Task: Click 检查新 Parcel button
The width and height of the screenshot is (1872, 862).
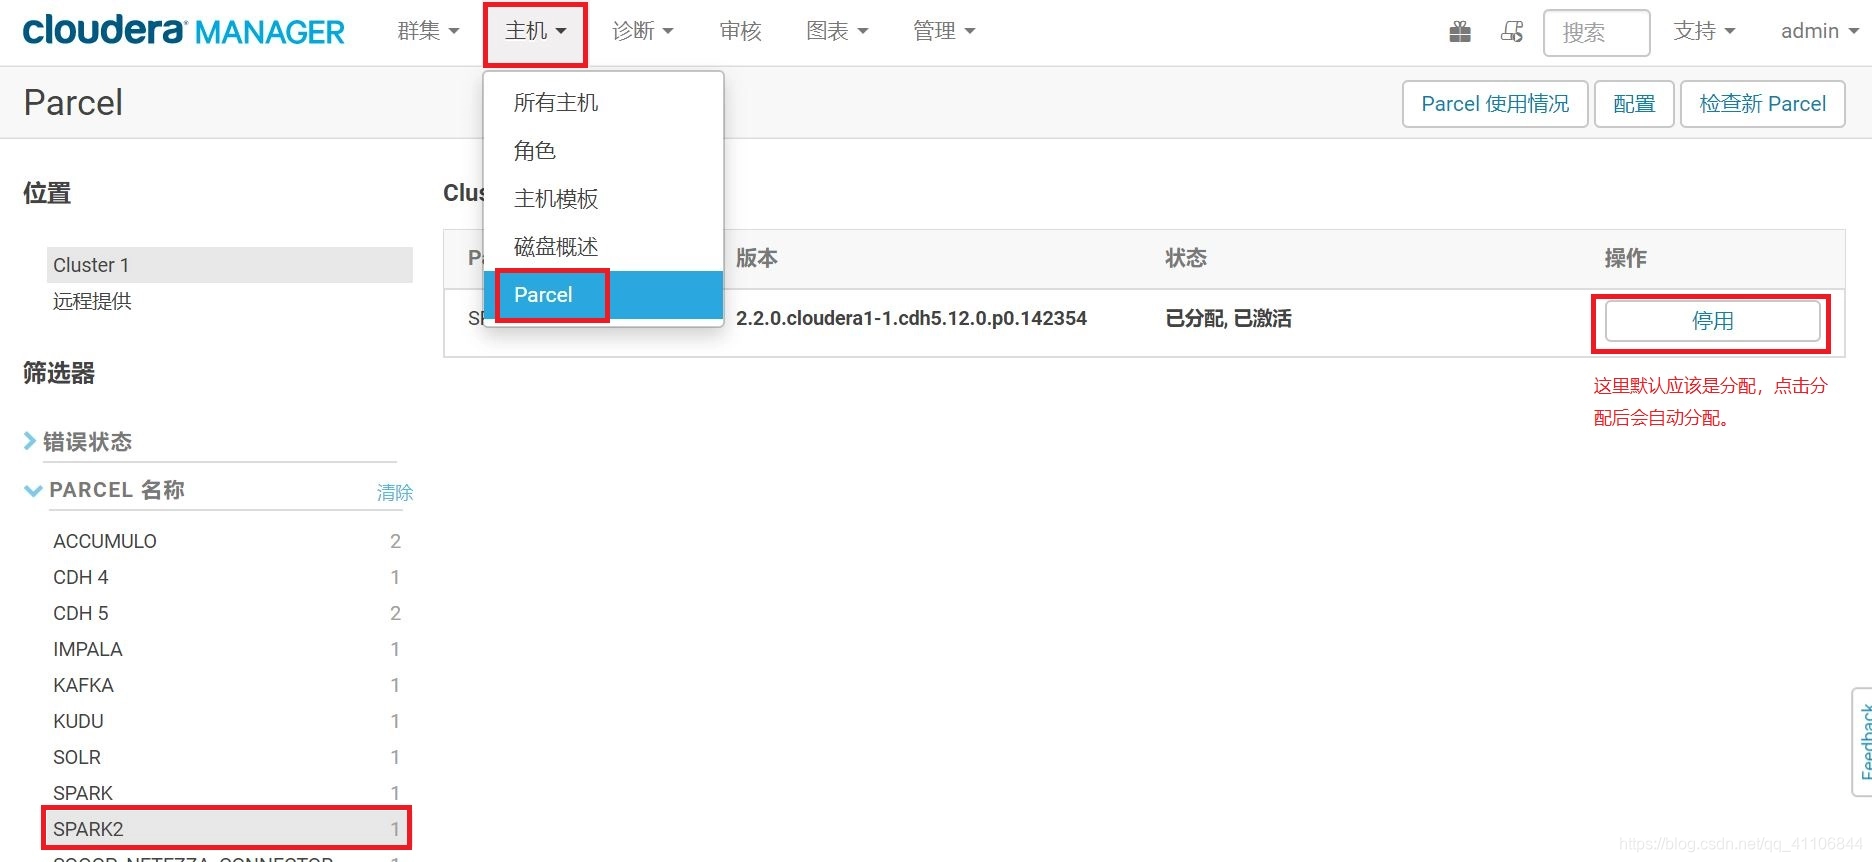Action: (1762, 104)
